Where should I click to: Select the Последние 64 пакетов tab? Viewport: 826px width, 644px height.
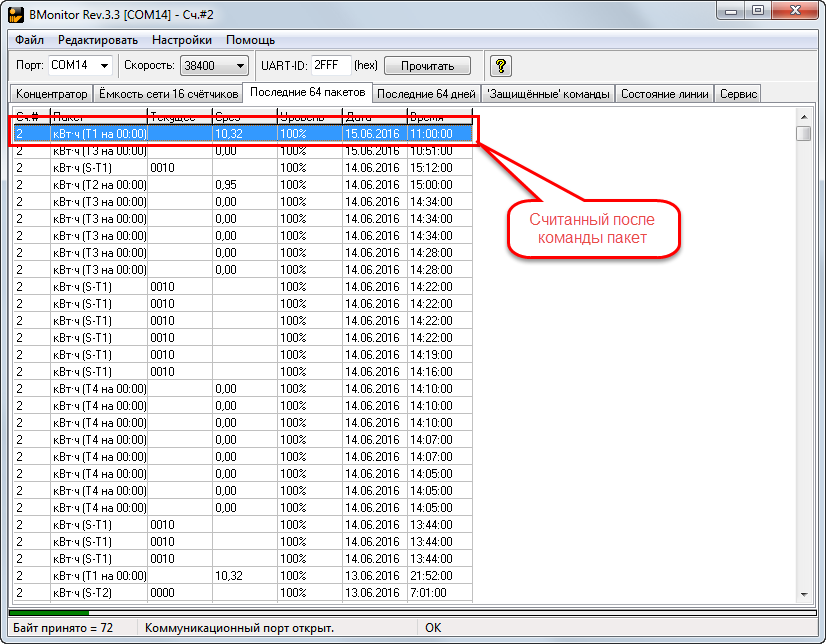(x=308, y=92)
